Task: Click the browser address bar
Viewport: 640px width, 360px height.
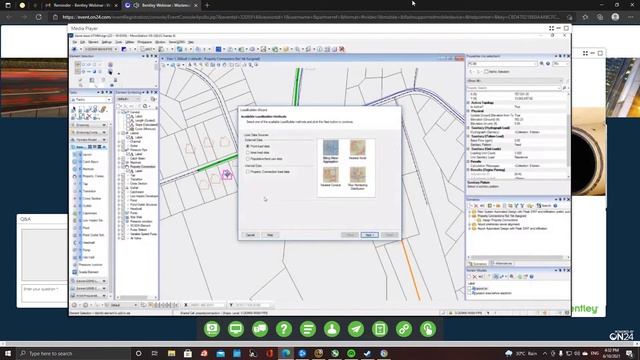Action: [310, 17]
